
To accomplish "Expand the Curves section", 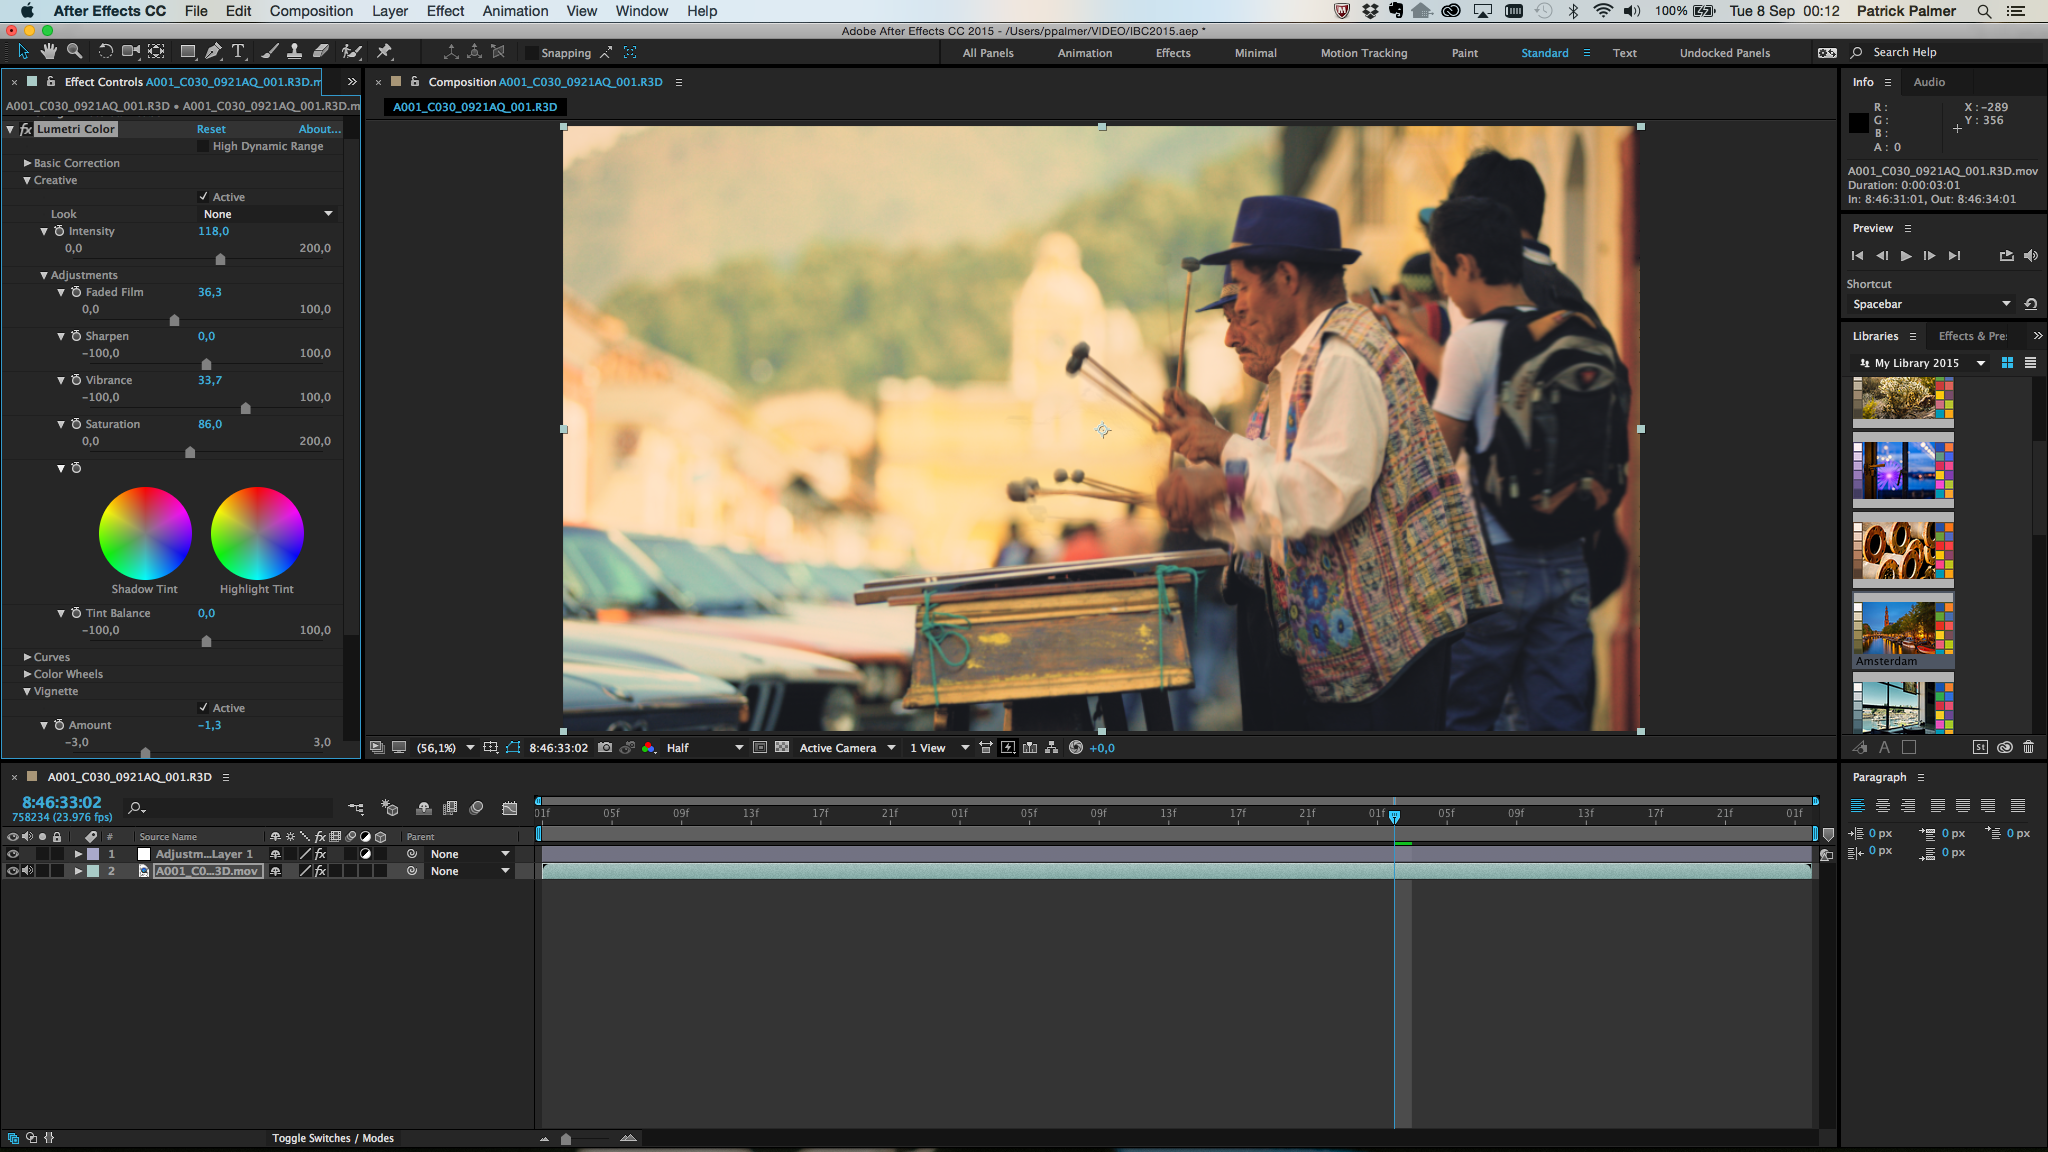I will click(28, 657).
